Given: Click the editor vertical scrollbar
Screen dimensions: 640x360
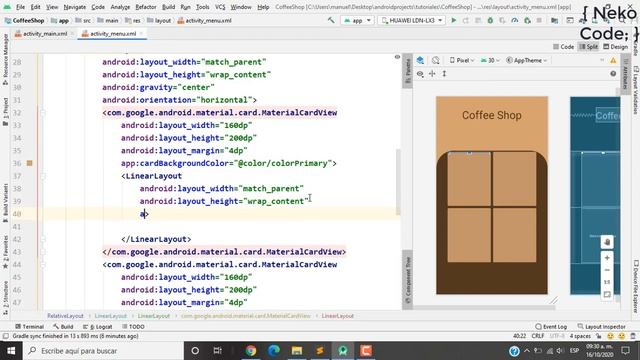Looking at the screenshot, I should 398,182.
